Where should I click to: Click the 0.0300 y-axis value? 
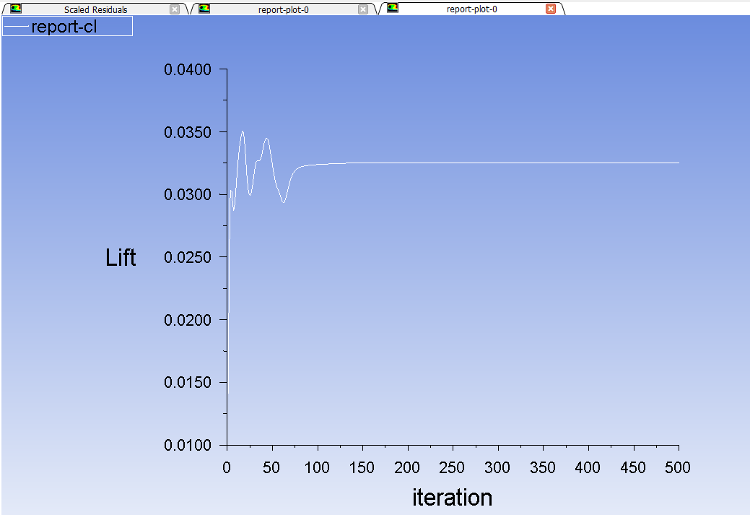tap(188, 195)
